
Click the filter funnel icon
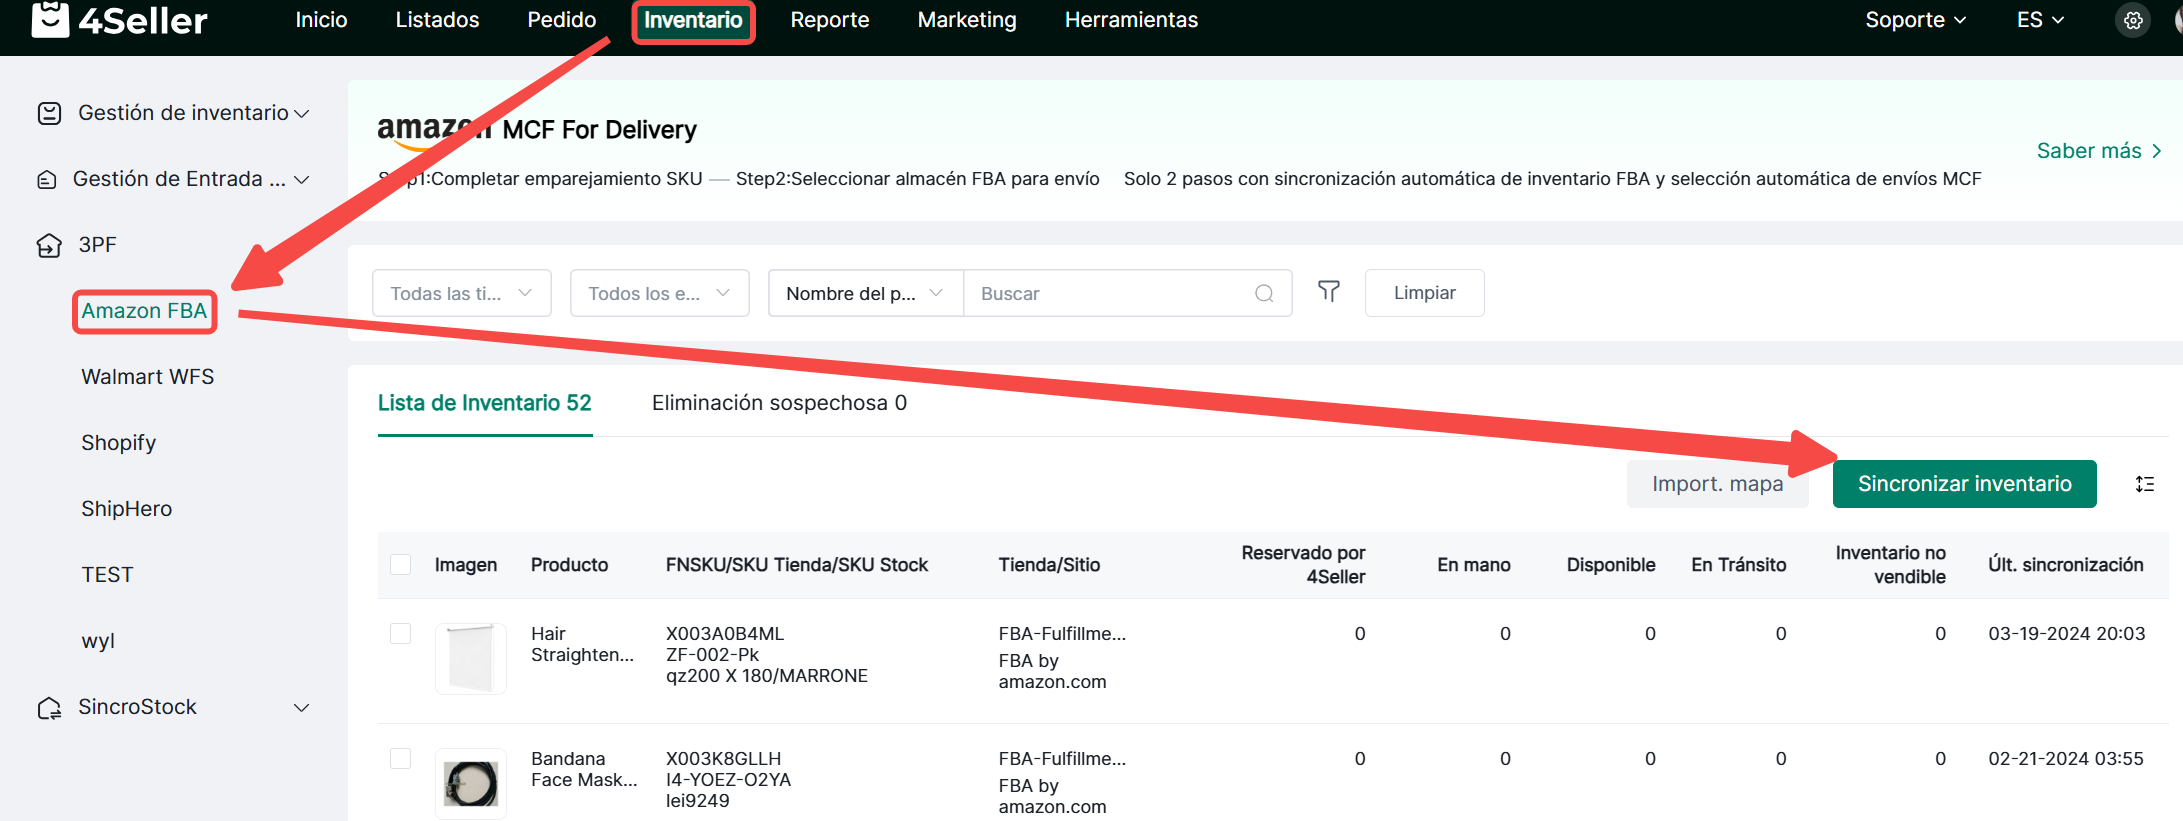pyautogui.click(x=1328, y=292)
